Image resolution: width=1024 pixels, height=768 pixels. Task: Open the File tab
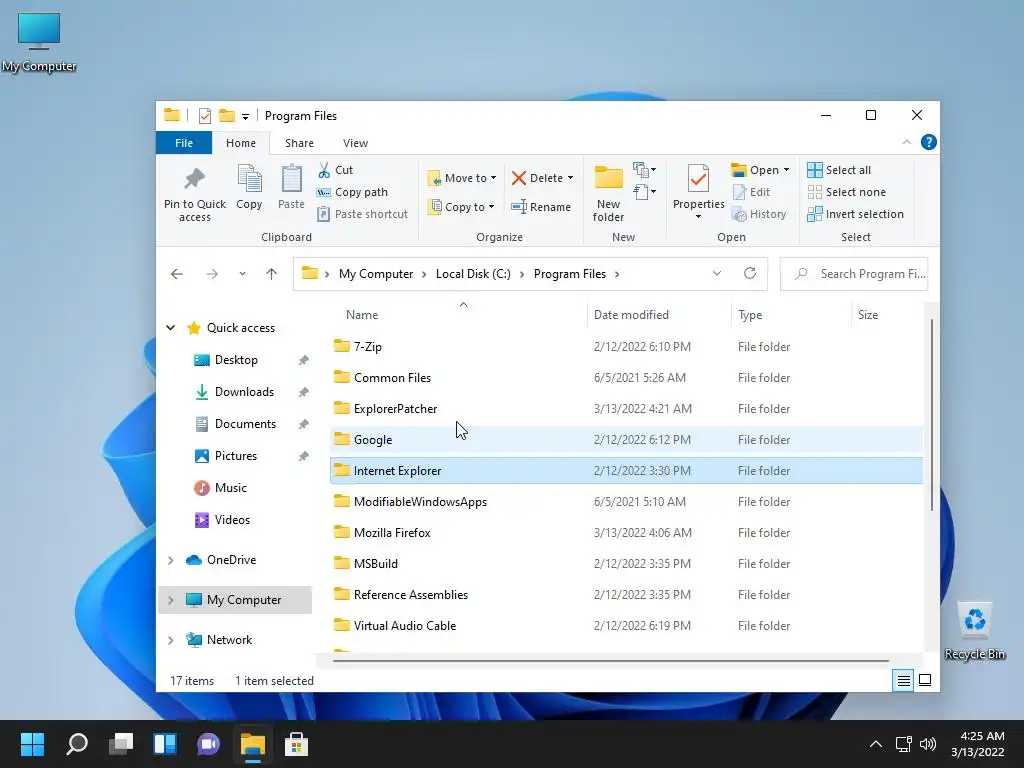pos(184,143)
